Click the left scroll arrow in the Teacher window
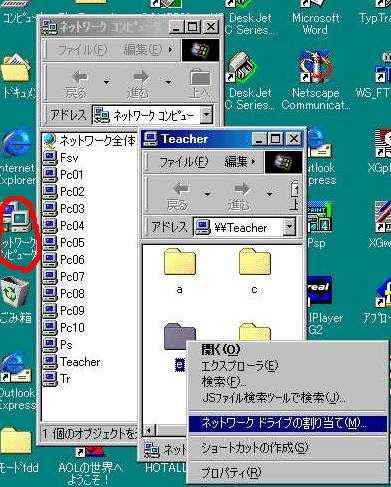 click(x=149, y=430)
